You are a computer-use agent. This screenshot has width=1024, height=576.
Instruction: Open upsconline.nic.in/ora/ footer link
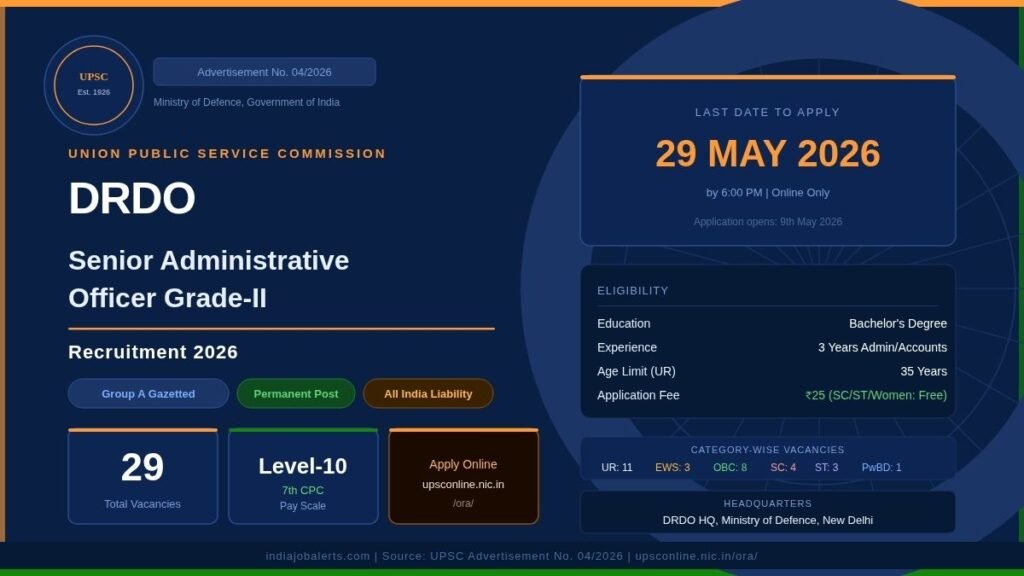696,556
